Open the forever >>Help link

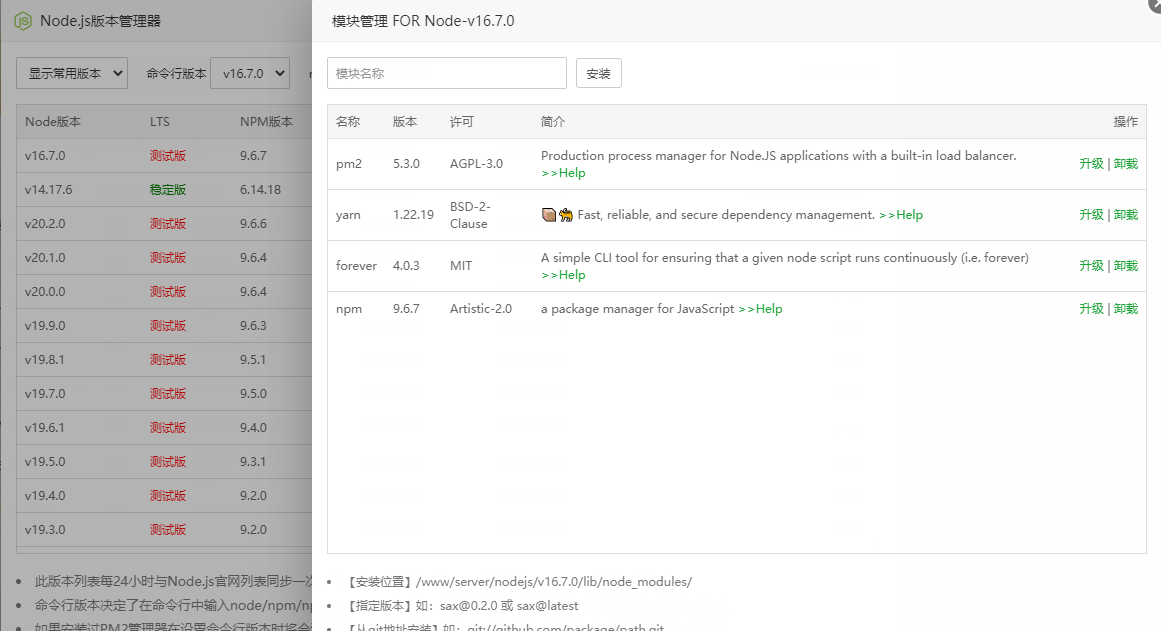(563, 275)
